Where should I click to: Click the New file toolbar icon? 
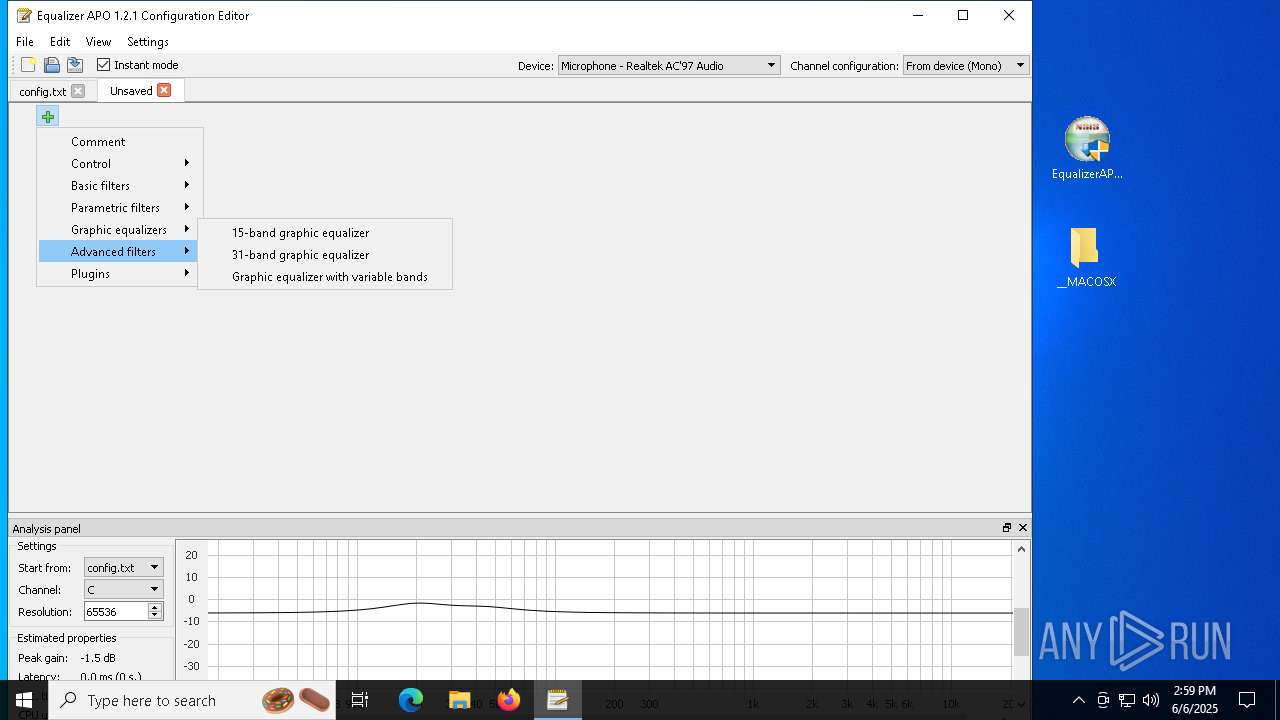[28, 65]
